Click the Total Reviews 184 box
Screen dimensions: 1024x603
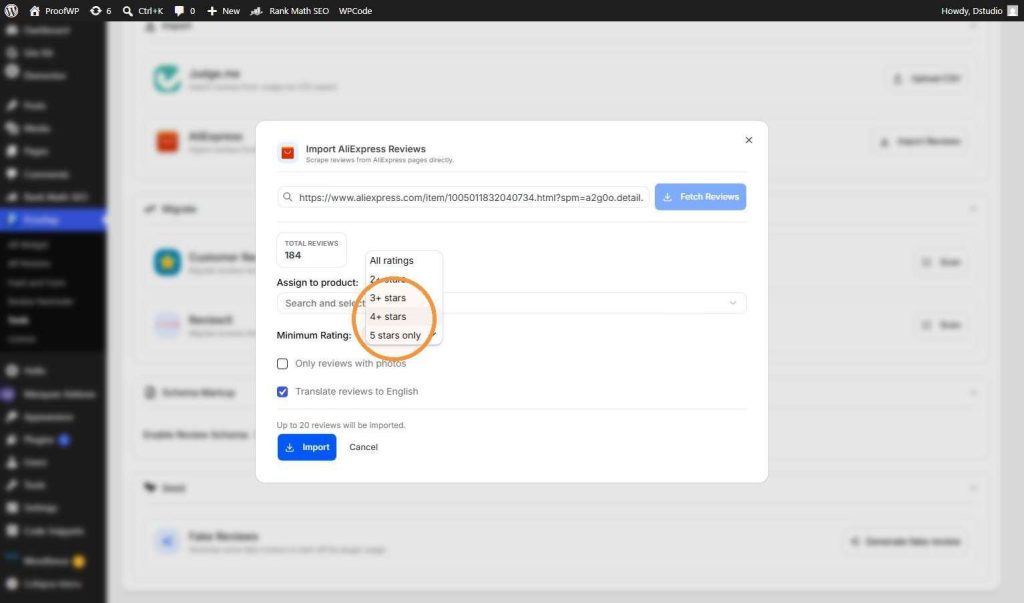[x=312, y=250]
